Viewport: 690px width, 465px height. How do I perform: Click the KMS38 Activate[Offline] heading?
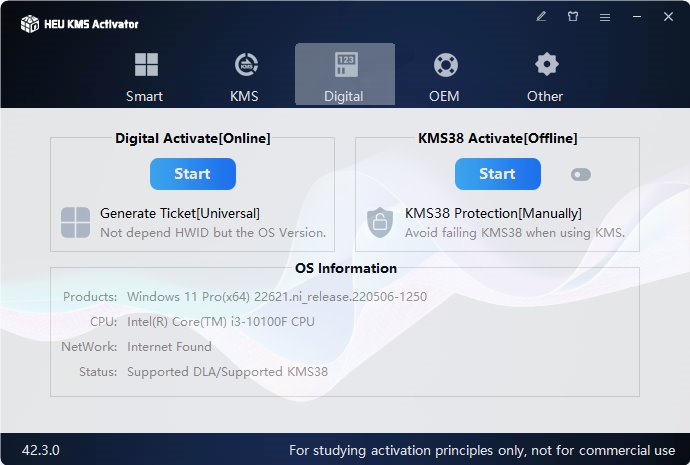(x=498, y=138)
